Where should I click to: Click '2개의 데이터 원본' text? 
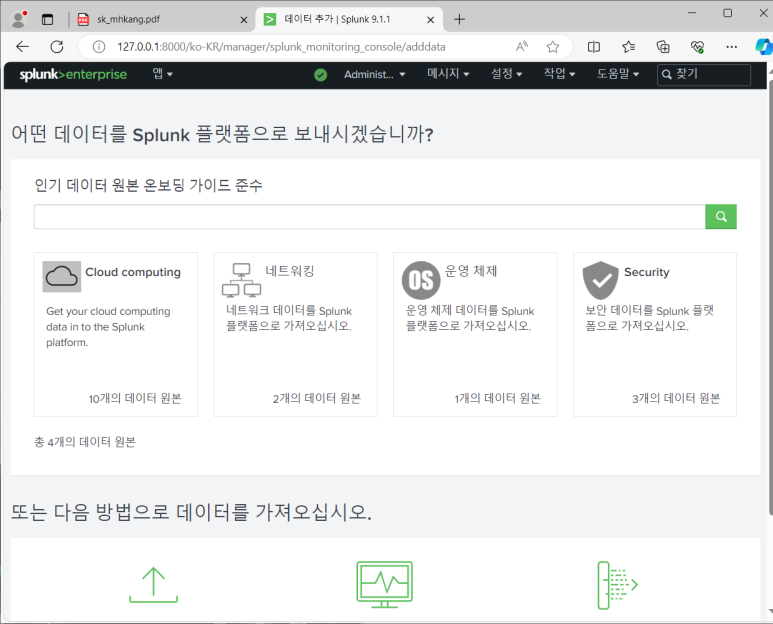317,398
